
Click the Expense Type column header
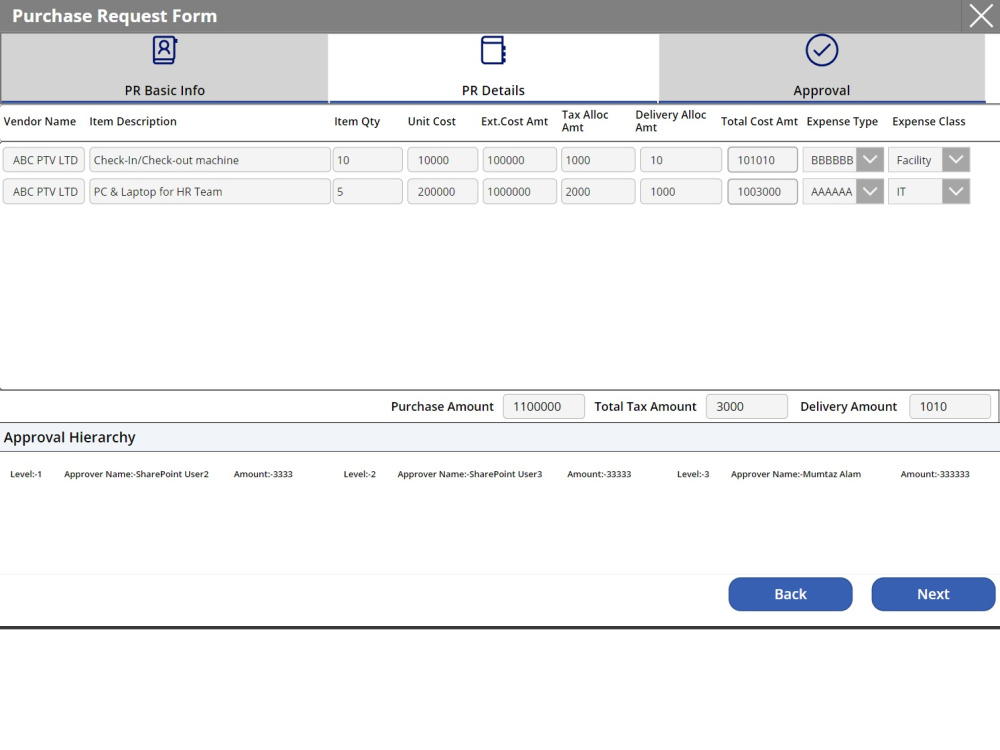point(842,121)
